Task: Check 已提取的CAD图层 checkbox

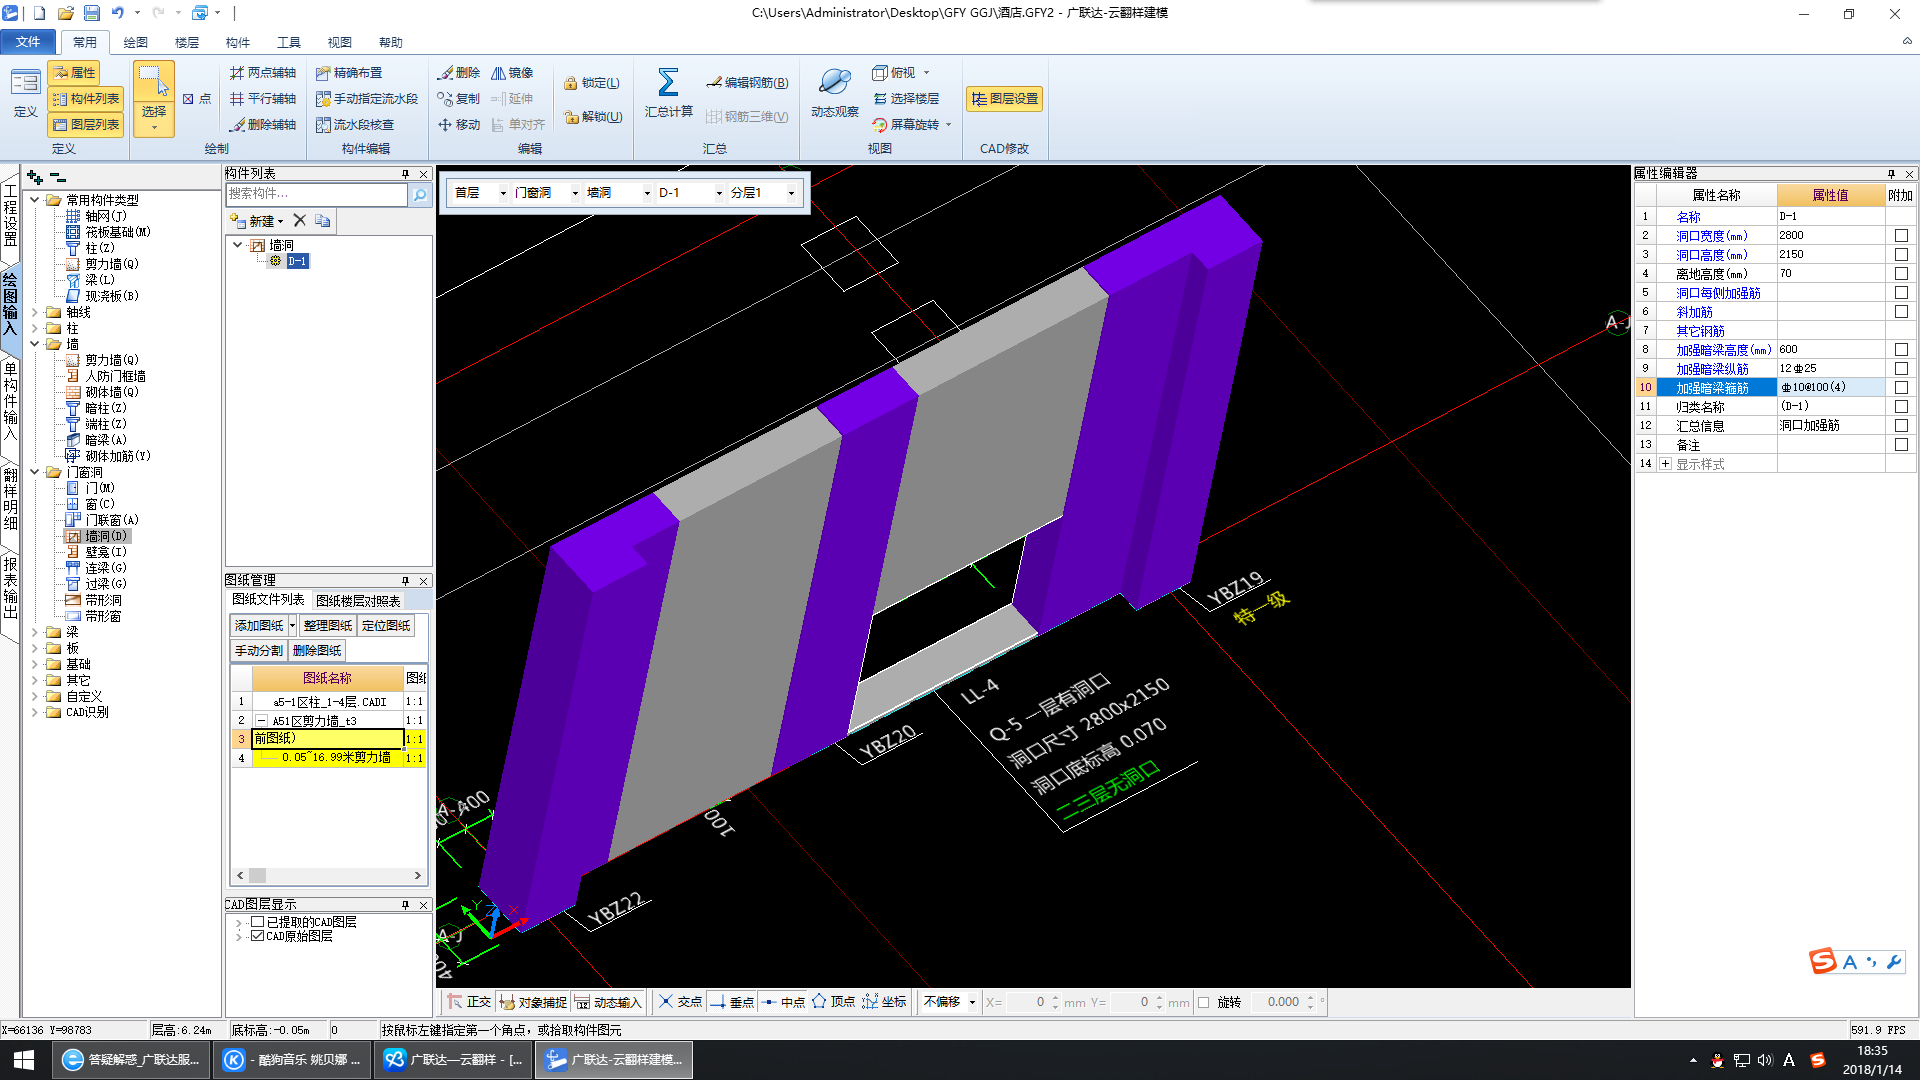Action: (x=258, y=922)
